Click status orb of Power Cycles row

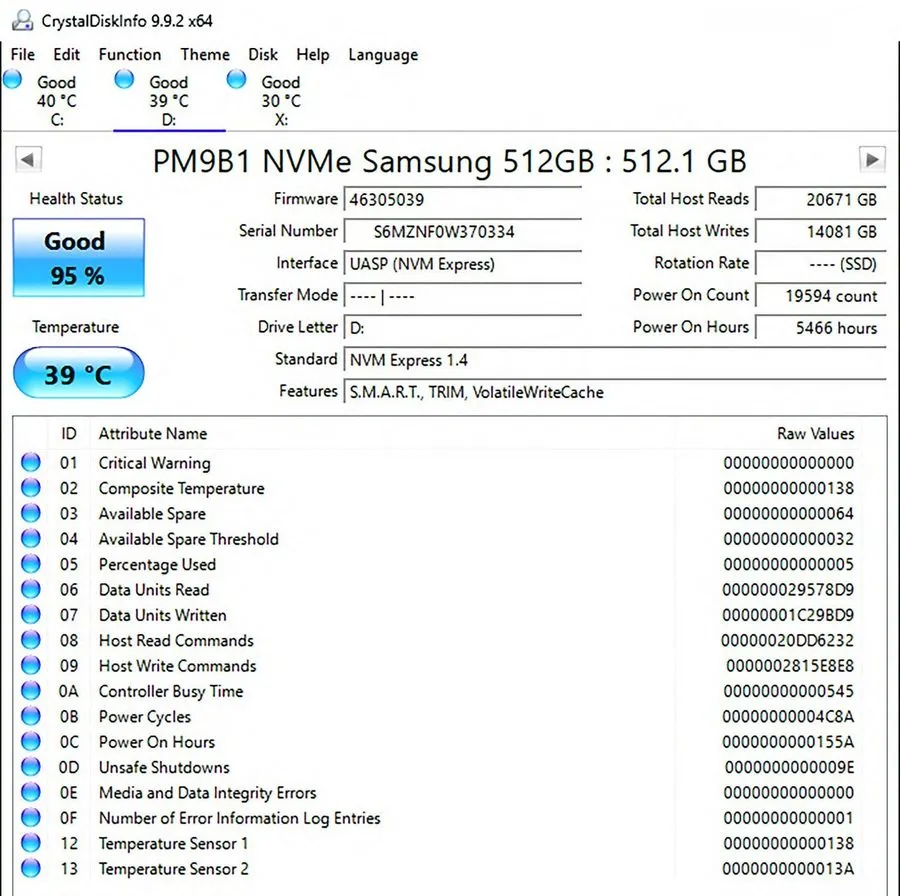31,716
